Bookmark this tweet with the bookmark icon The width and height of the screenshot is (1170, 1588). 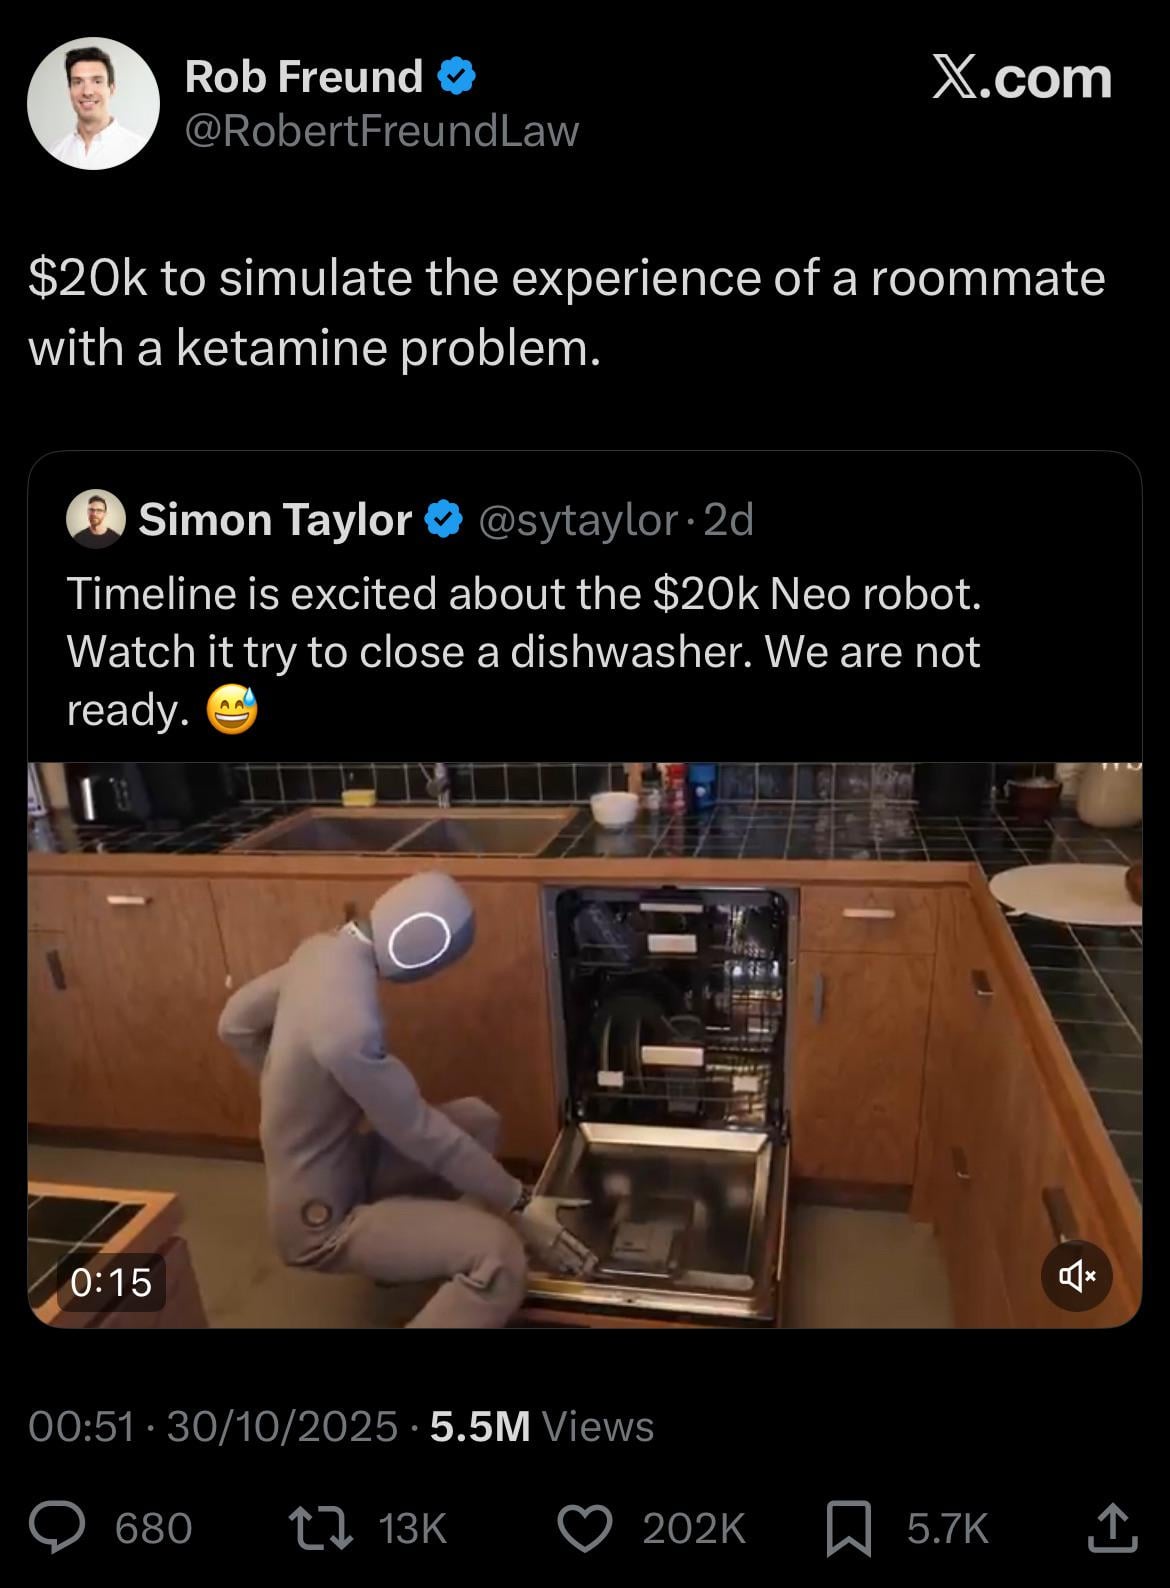(x=848, y=1529)
